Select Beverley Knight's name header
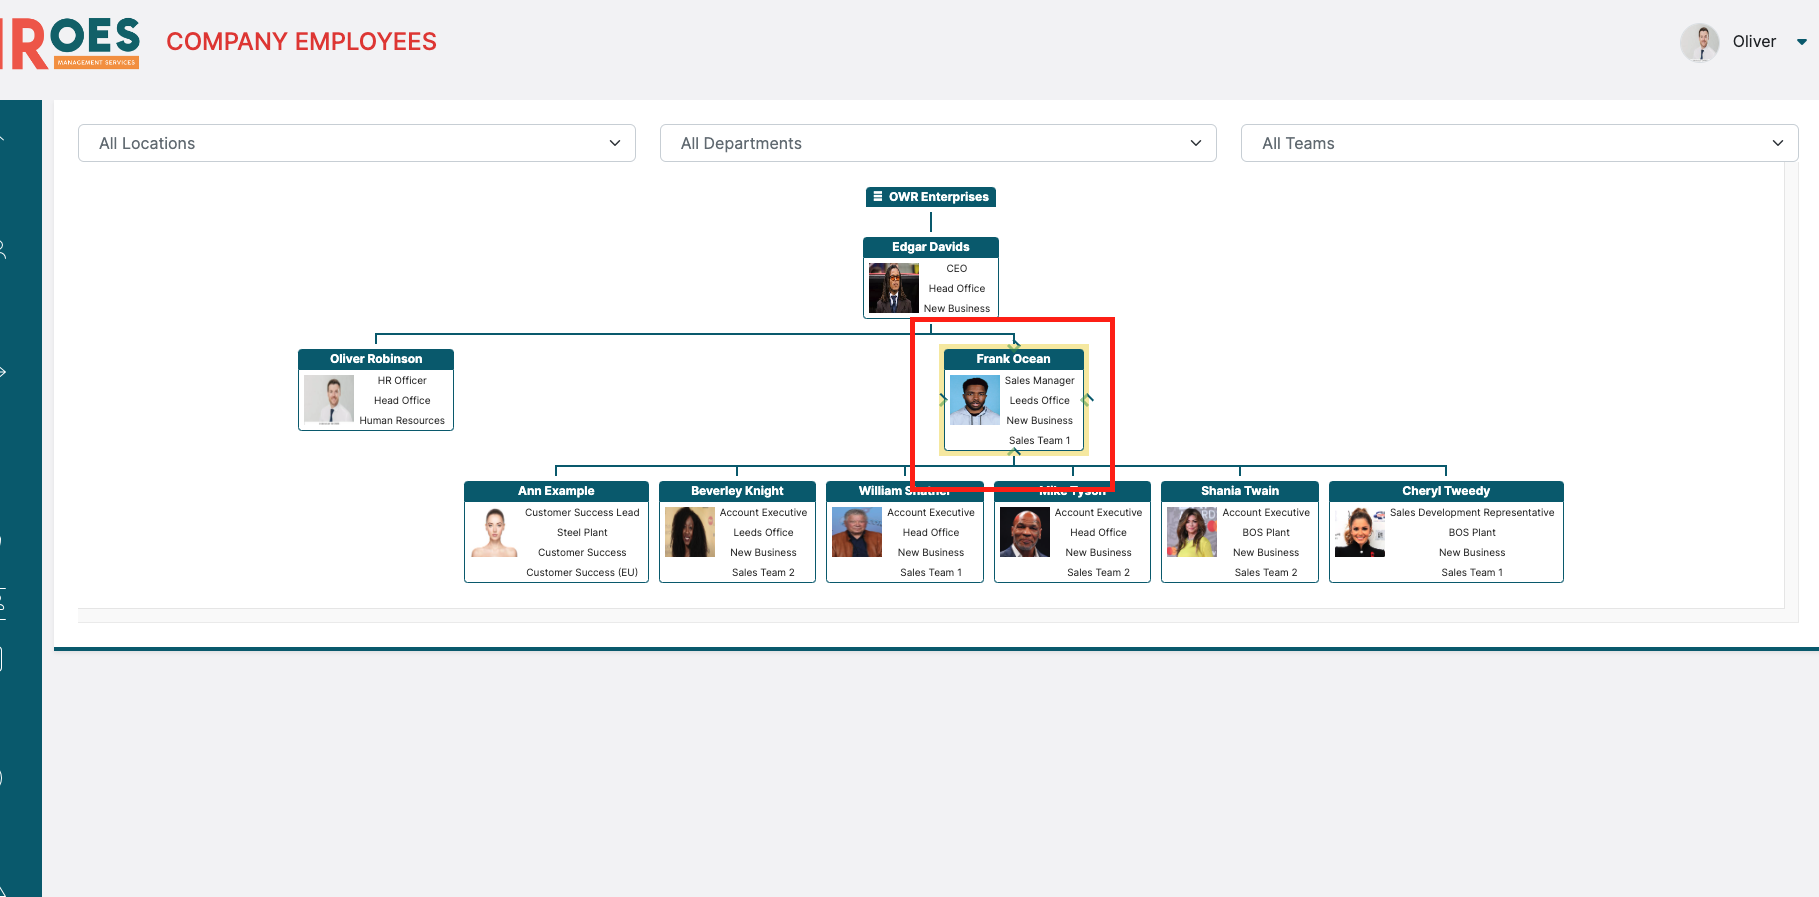 (x=737, y=491)
